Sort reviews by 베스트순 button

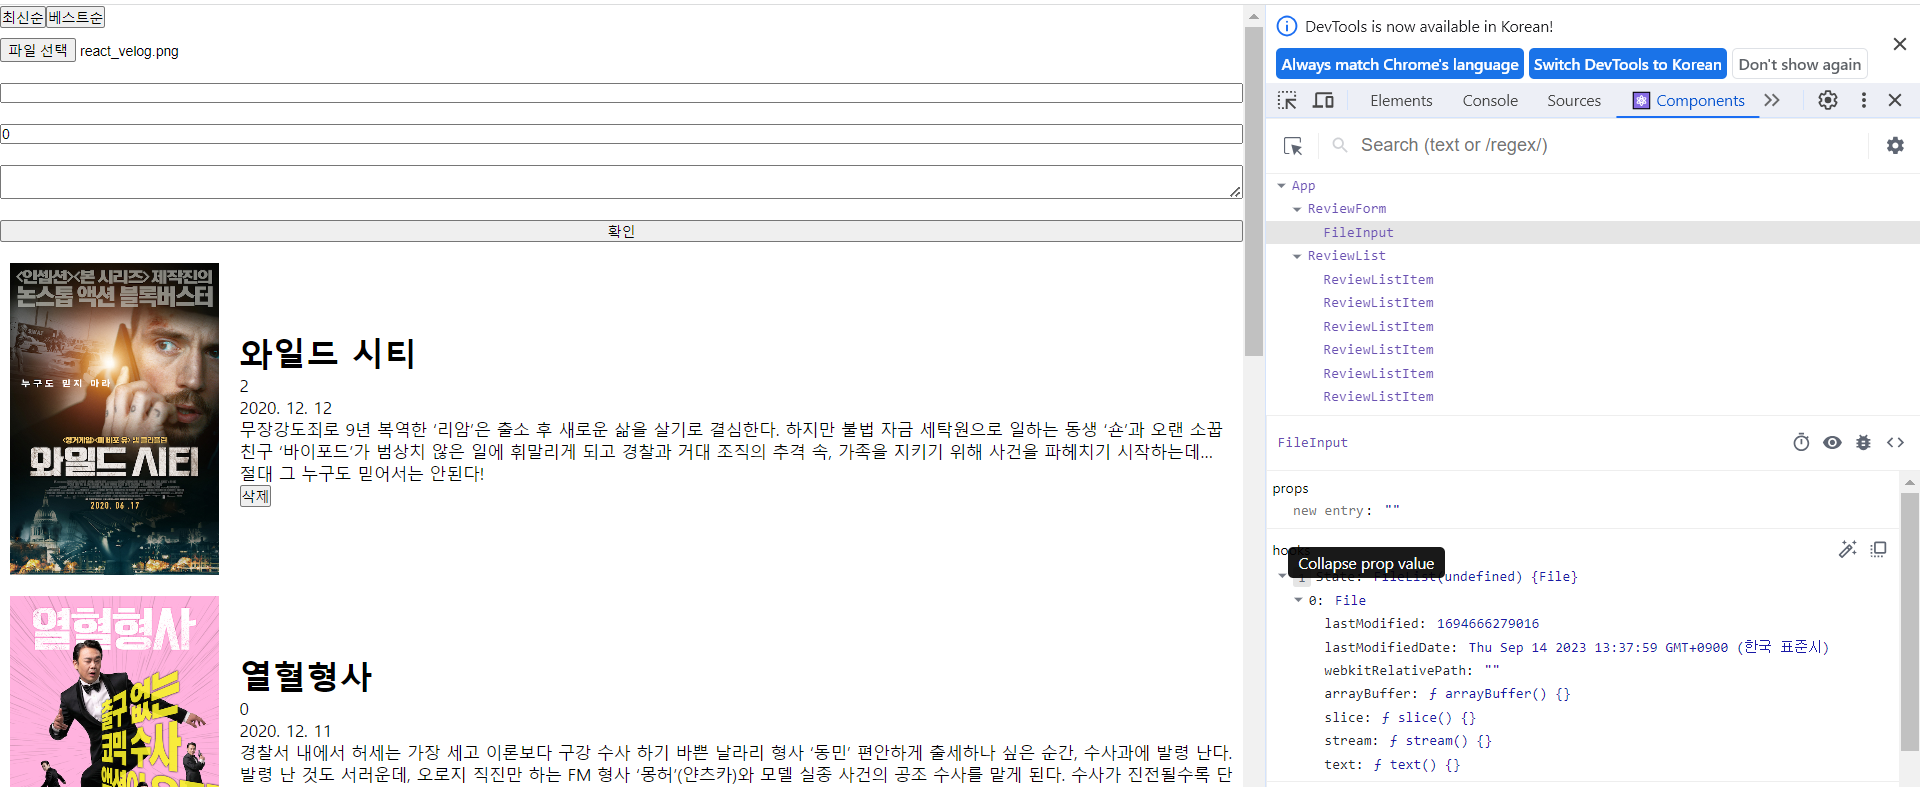pos(75,17)
